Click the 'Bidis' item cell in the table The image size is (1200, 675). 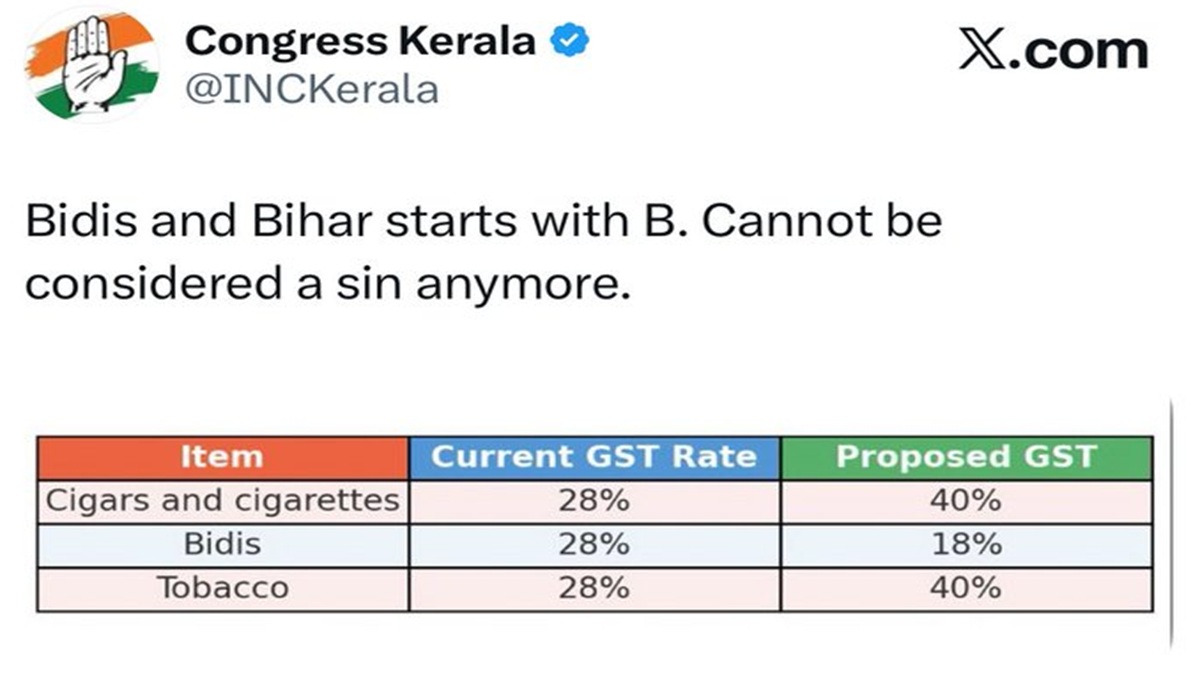(222, 544)
